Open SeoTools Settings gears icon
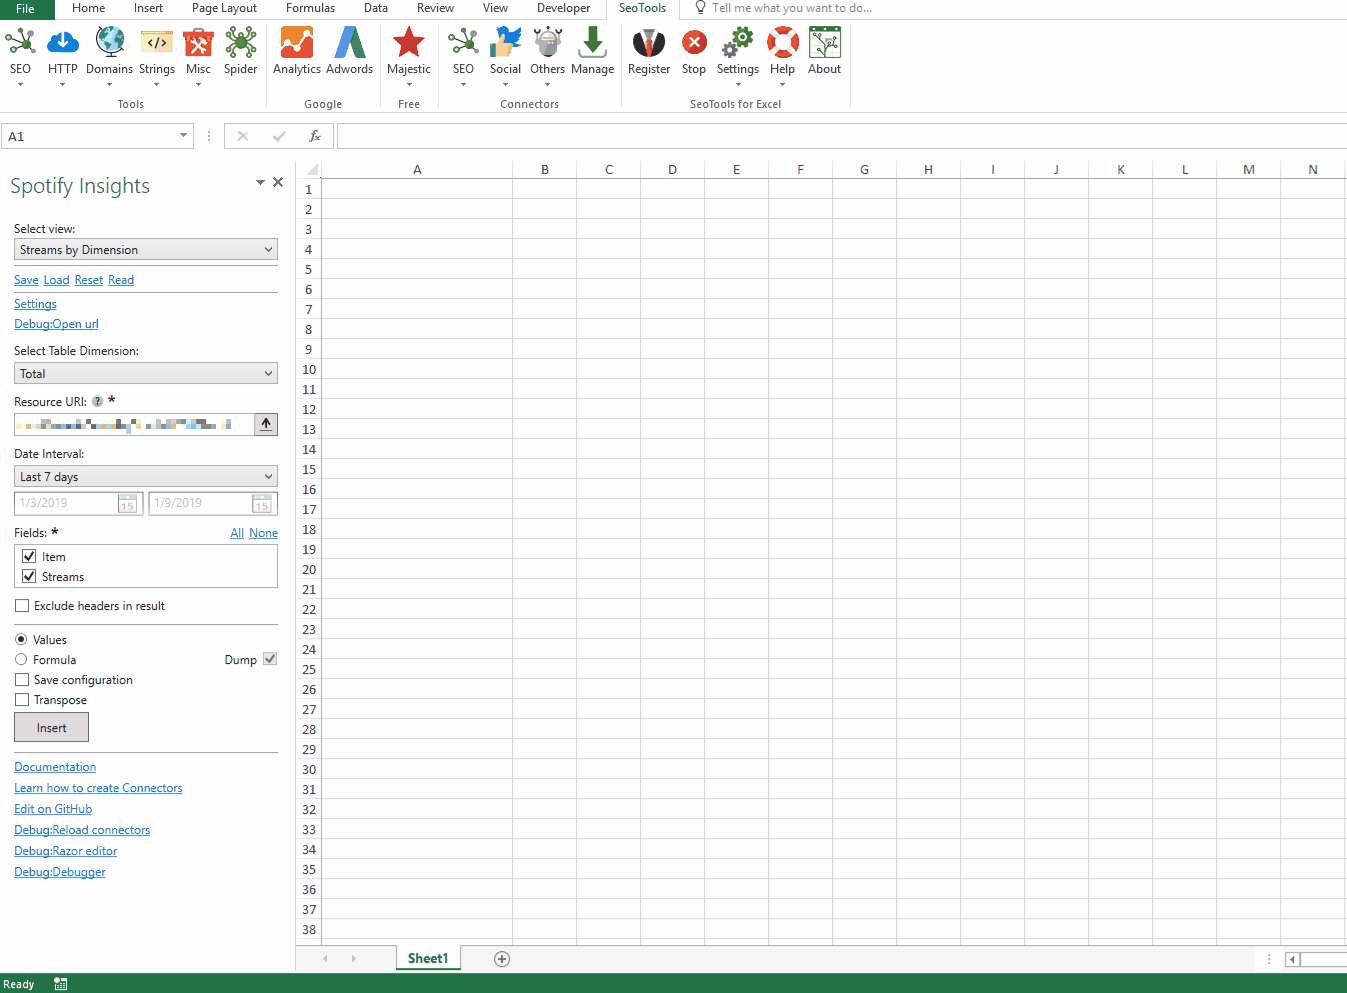Image resolution: width=1347 pixels, height=993 pixels. pyautogui.click(x=738, y=43)
